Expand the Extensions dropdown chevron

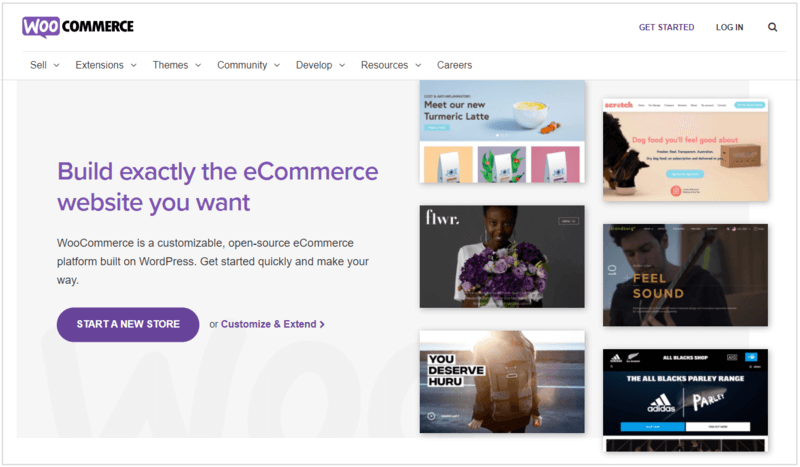pyautogui.click(x=134, y=65)
